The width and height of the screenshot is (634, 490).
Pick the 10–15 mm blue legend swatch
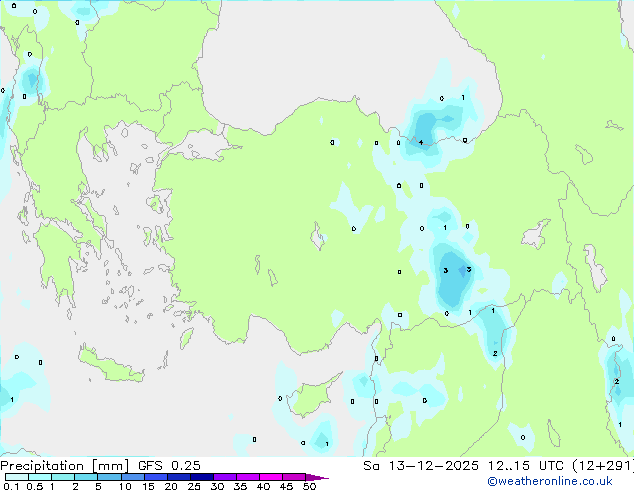point(132,477)
